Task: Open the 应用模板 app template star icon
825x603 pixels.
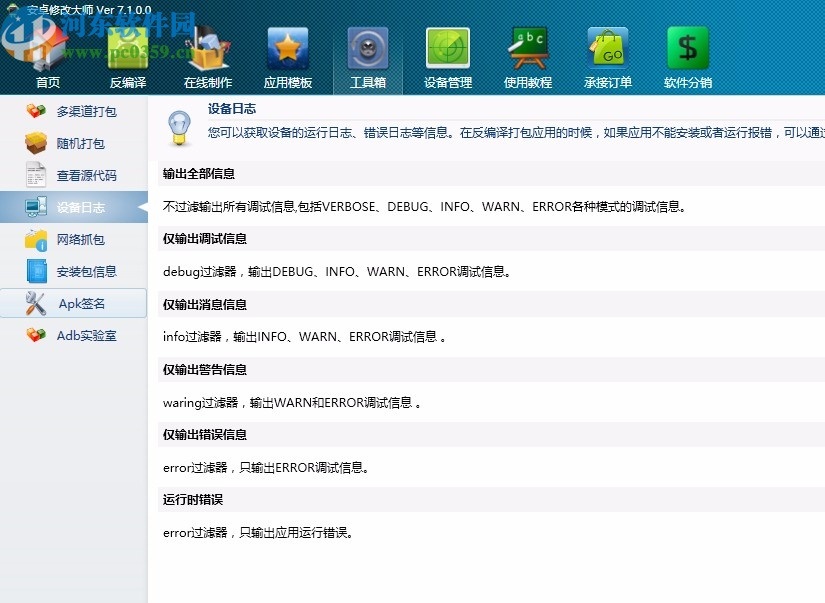Action: point(288,45)
